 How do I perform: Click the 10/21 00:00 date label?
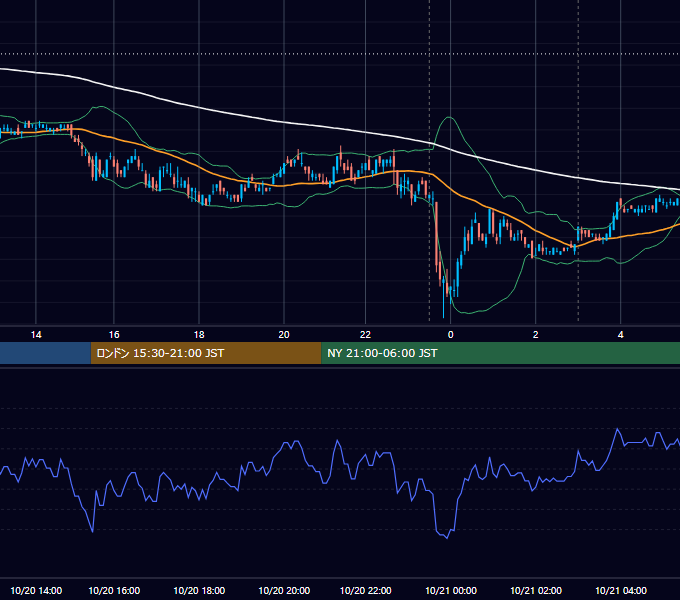pos(451,590)
